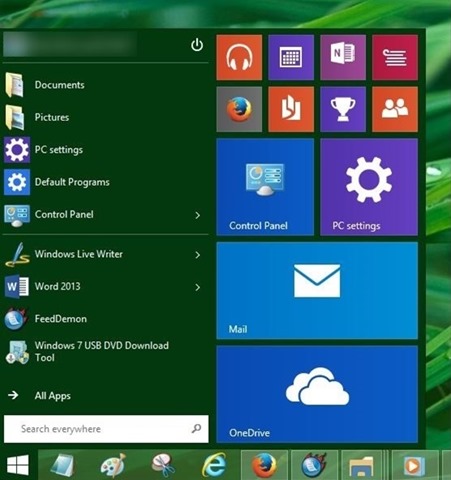Image resolution: width=451 pixels, height=480 pixels.
Task: Click the power button icon
Action: [197, 45]
